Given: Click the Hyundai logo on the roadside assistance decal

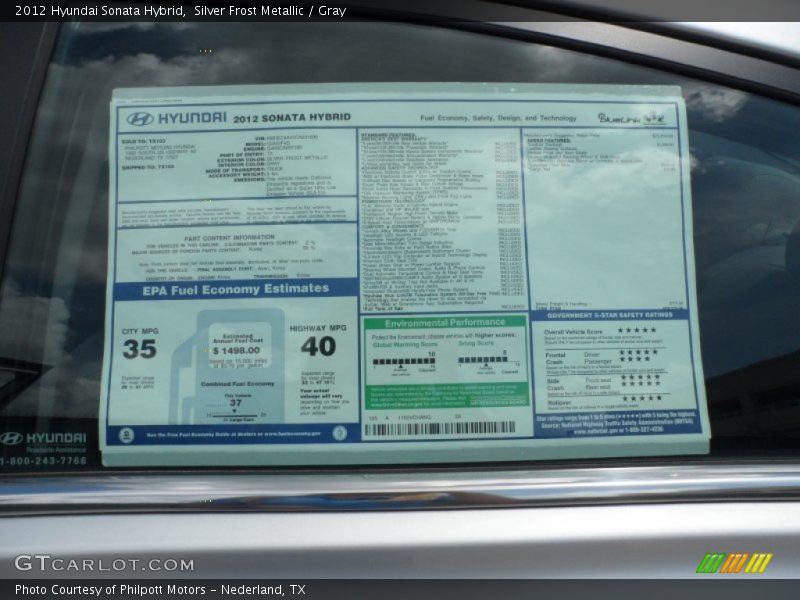Looking at the screenshot, I should (11, 438).
